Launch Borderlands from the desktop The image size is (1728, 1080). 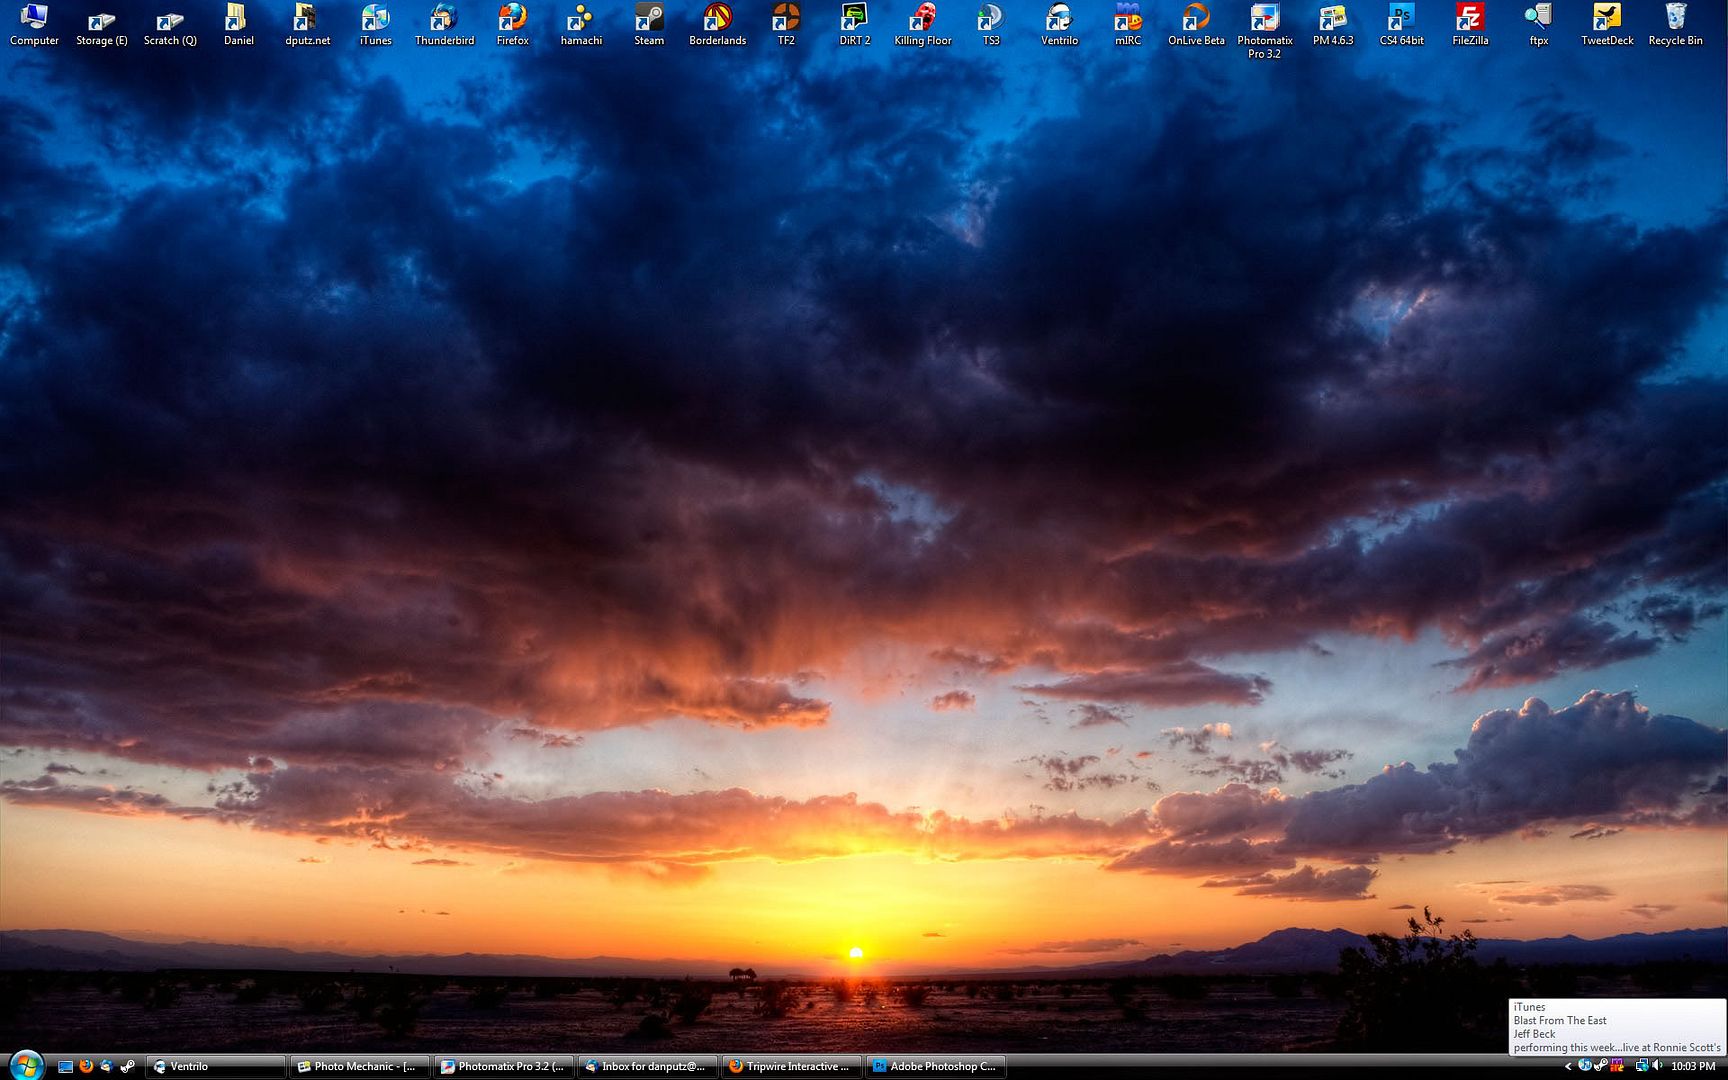717,20
